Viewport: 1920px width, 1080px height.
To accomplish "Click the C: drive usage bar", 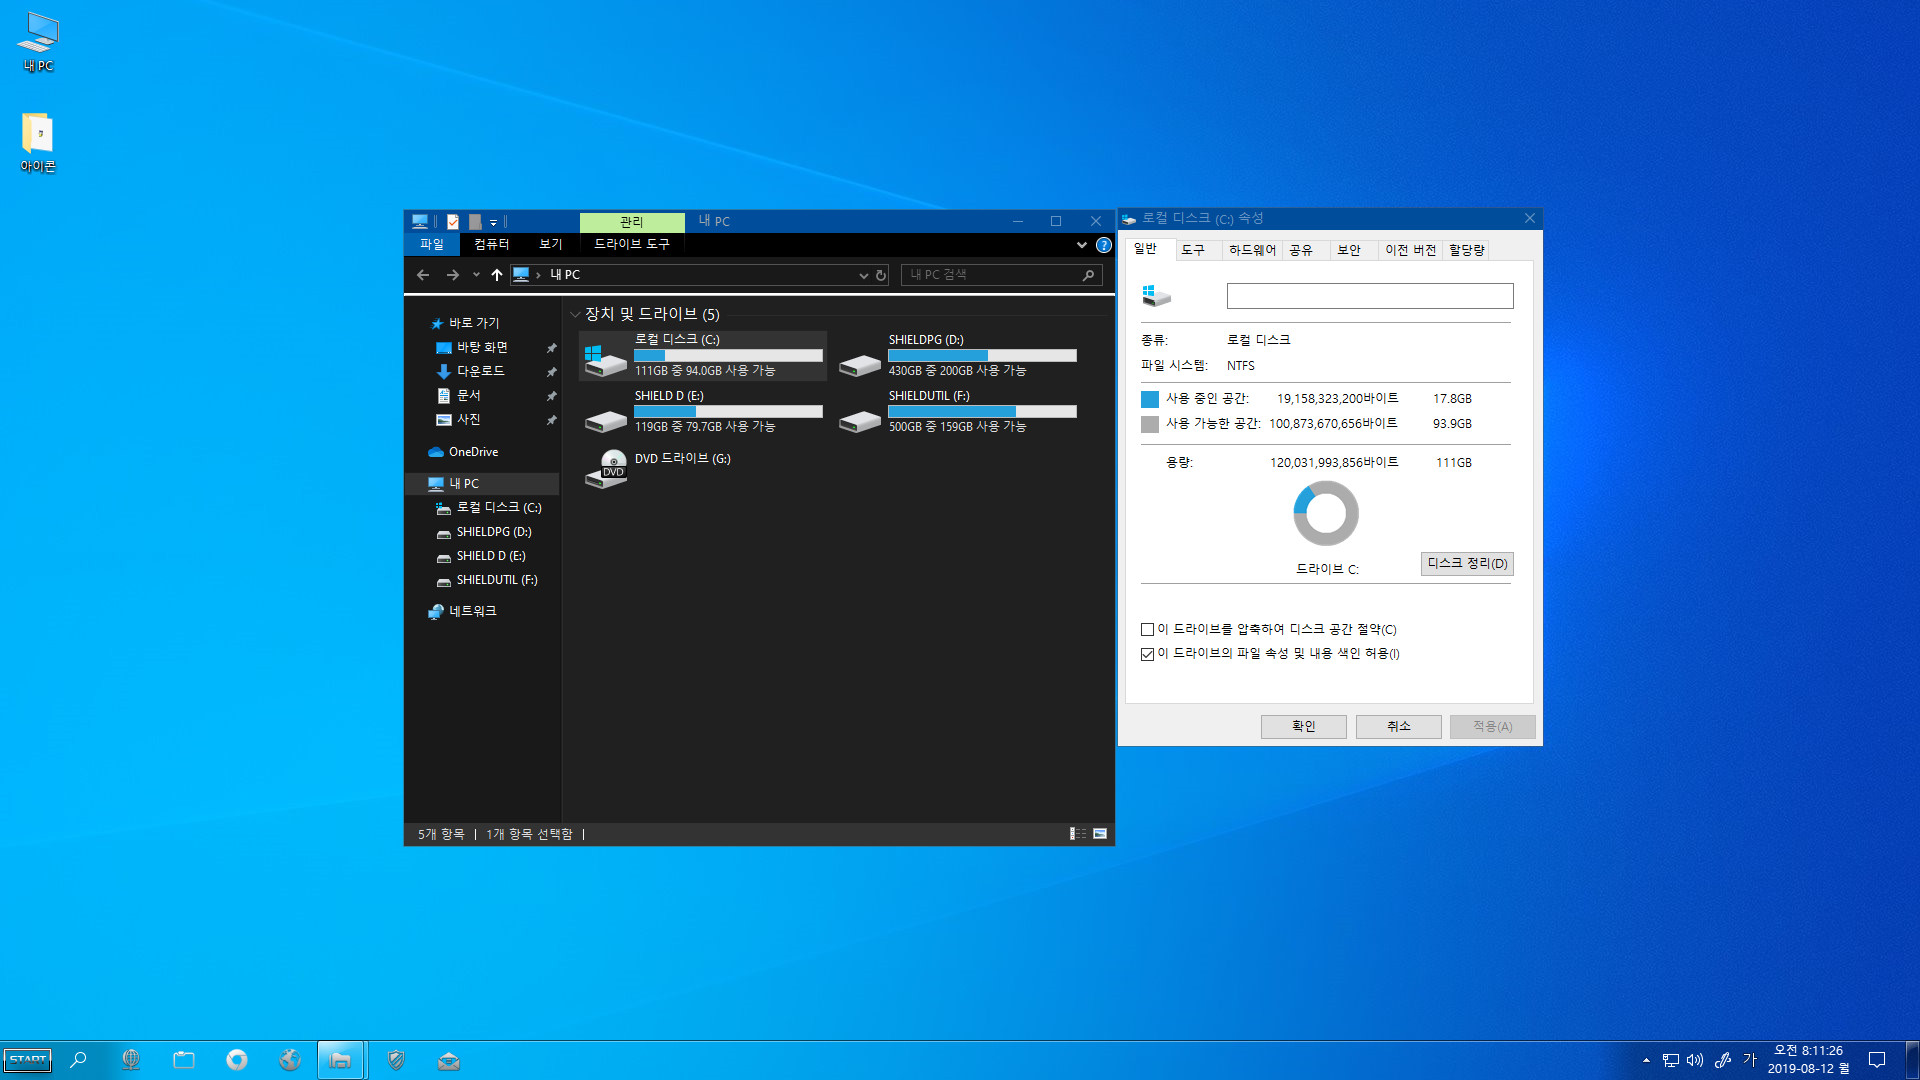I will click(x=728, y=356).
